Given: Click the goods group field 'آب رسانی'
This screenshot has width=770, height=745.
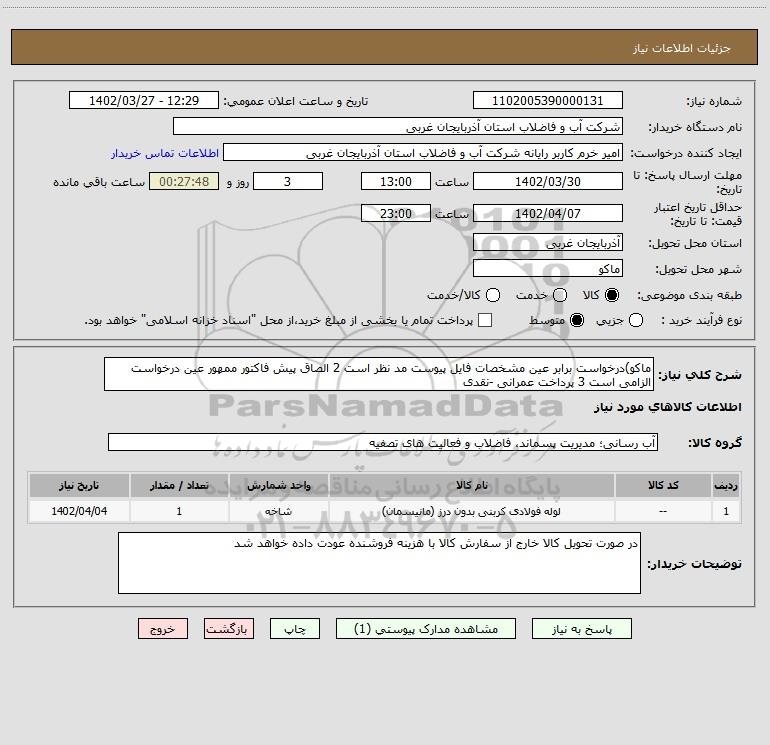Looking at the screenshot, I should tap(383, 442).
